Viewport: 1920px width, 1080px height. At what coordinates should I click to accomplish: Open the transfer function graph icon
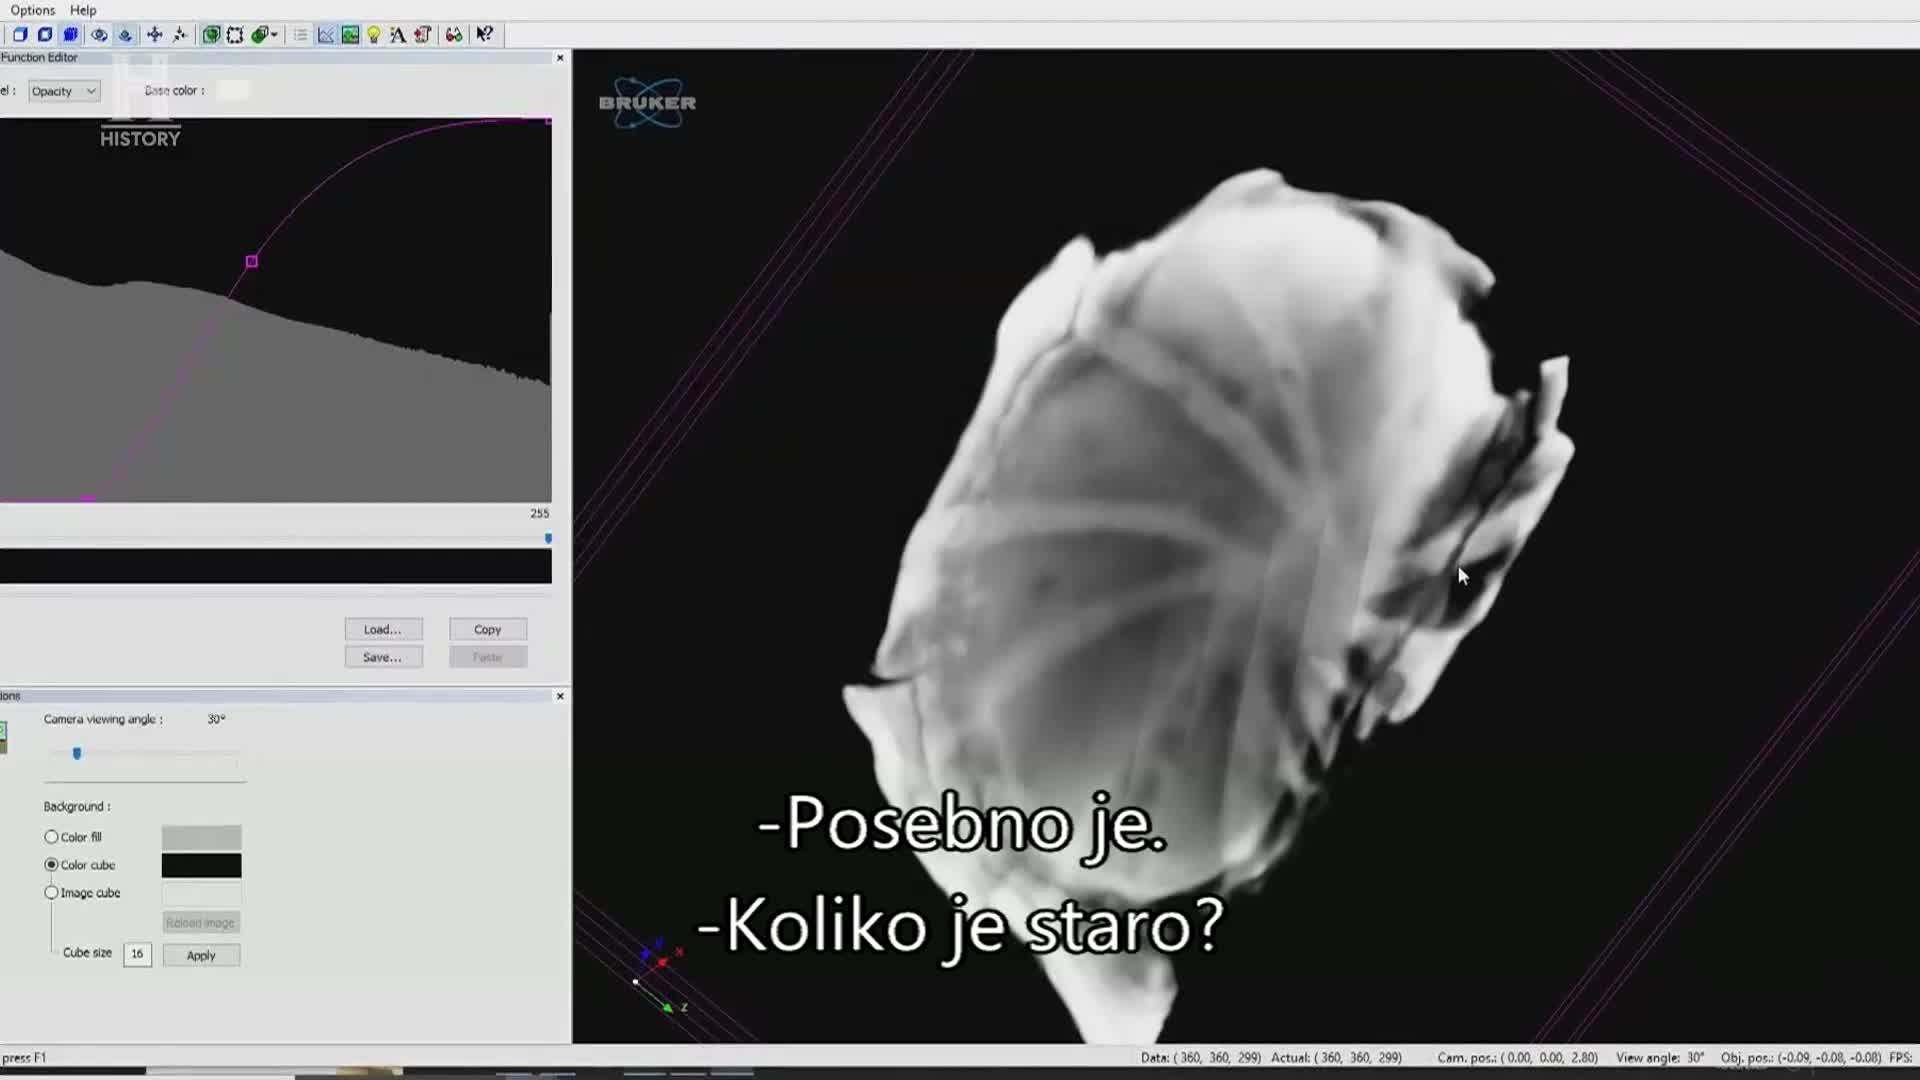pos(326,35)
